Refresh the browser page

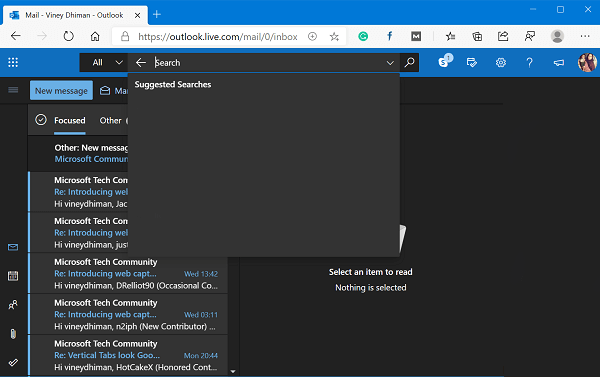coord(68,36)
